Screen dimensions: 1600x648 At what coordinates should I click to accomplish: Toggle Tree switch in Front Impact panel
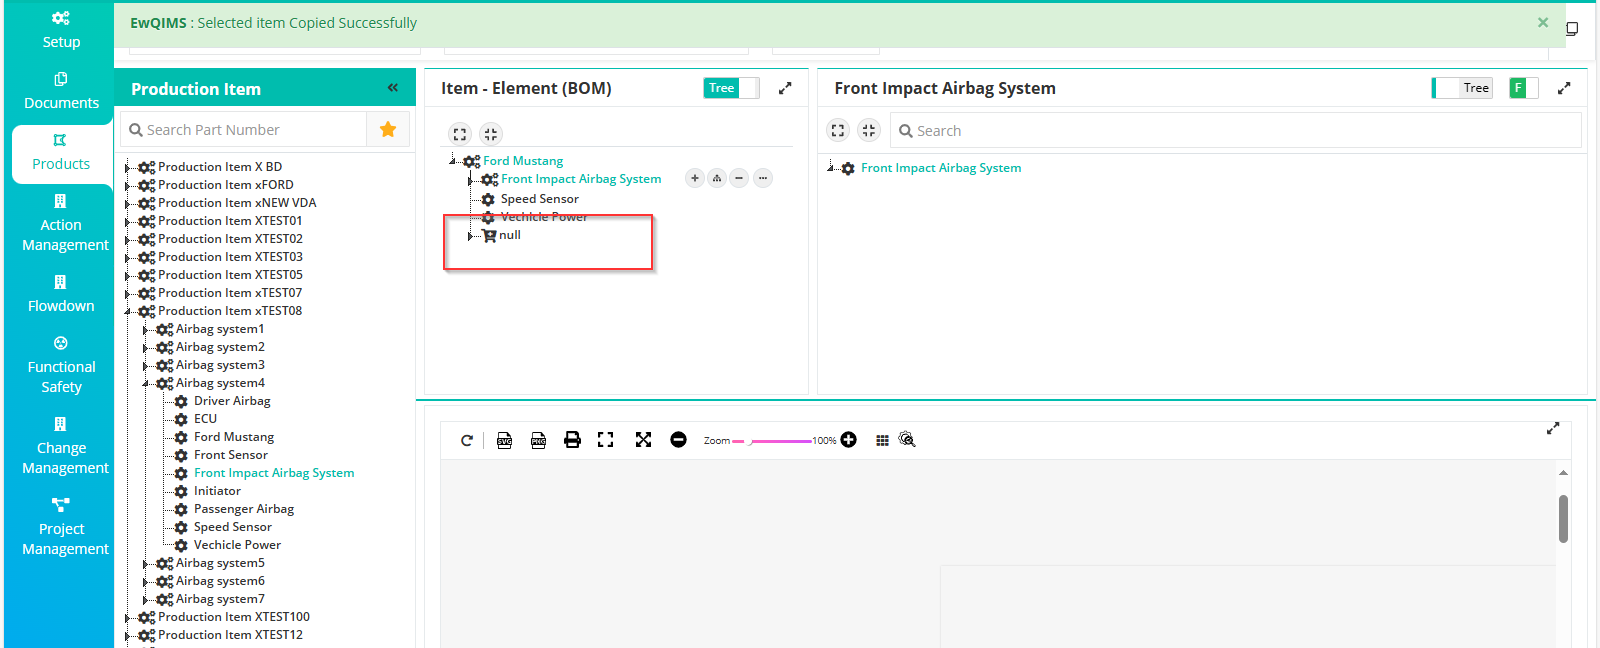pyautogui.click(x=1462, y=88)
